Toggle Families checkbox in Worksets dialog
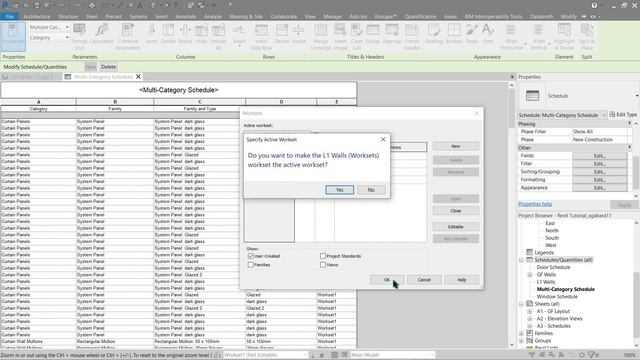Viewport: 640px width, 360px height. pos(251,264)
